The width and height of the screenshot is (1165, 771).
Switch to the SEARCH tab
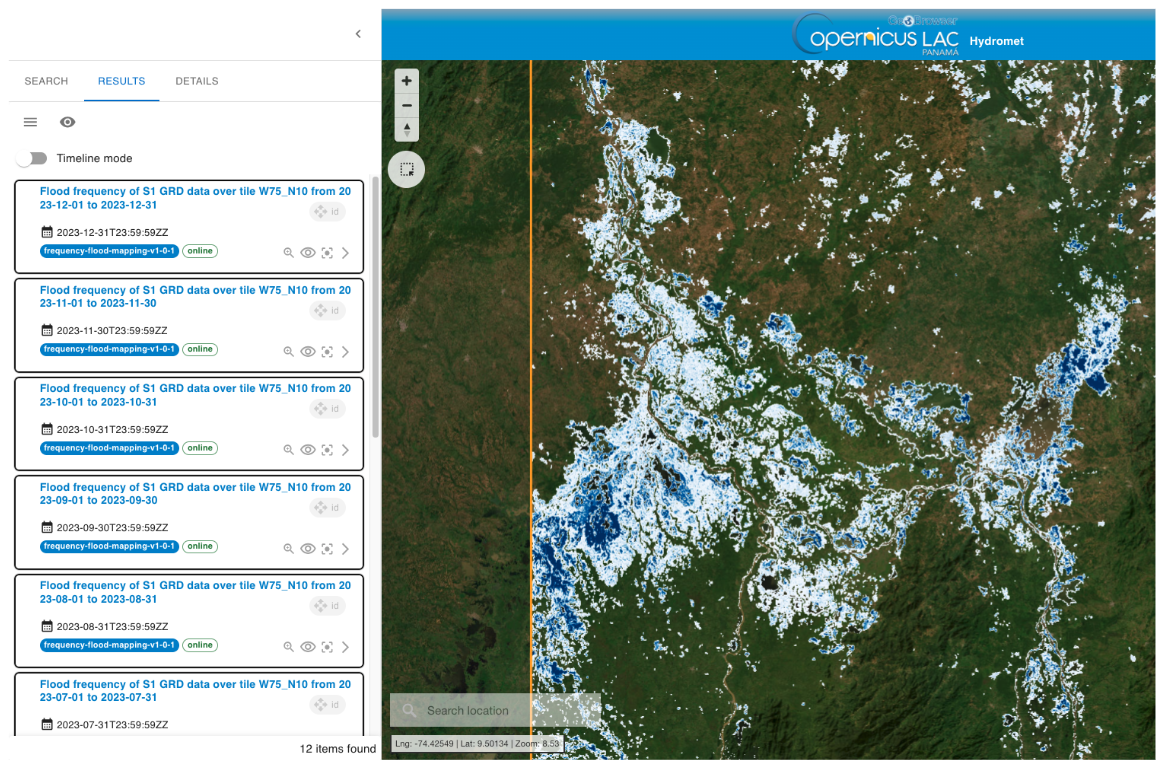point(46,81)
